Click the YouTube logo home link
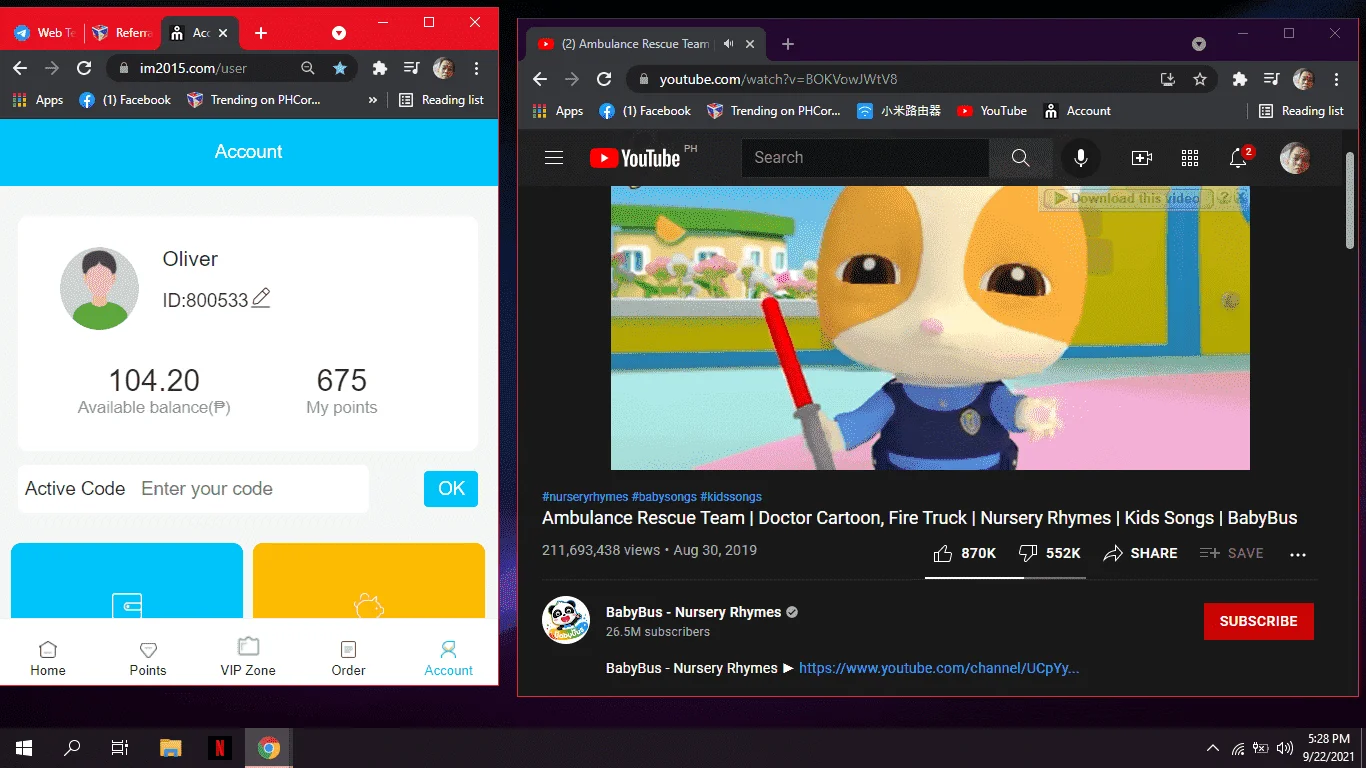This screenshot has width=1366, height=768. [636, 158]
